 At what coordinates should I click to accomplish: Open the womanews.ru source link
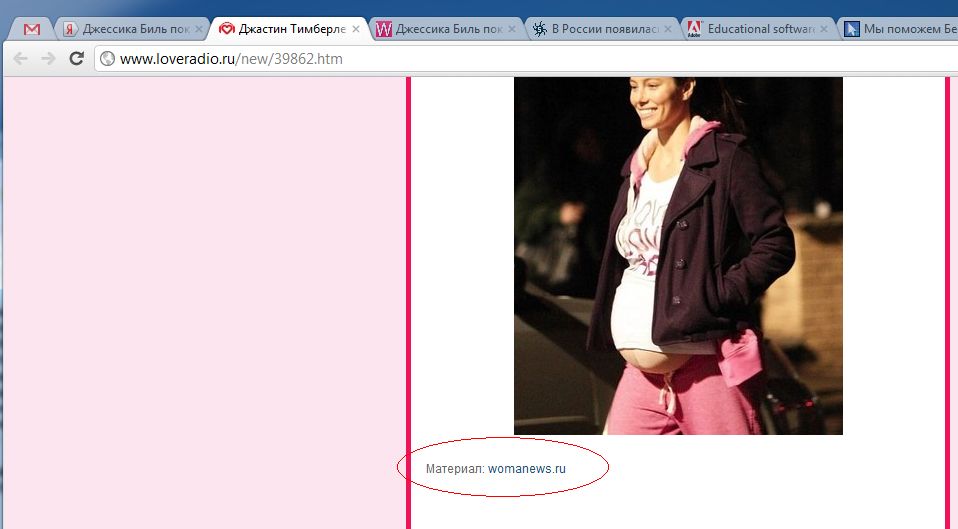[526, 468]
